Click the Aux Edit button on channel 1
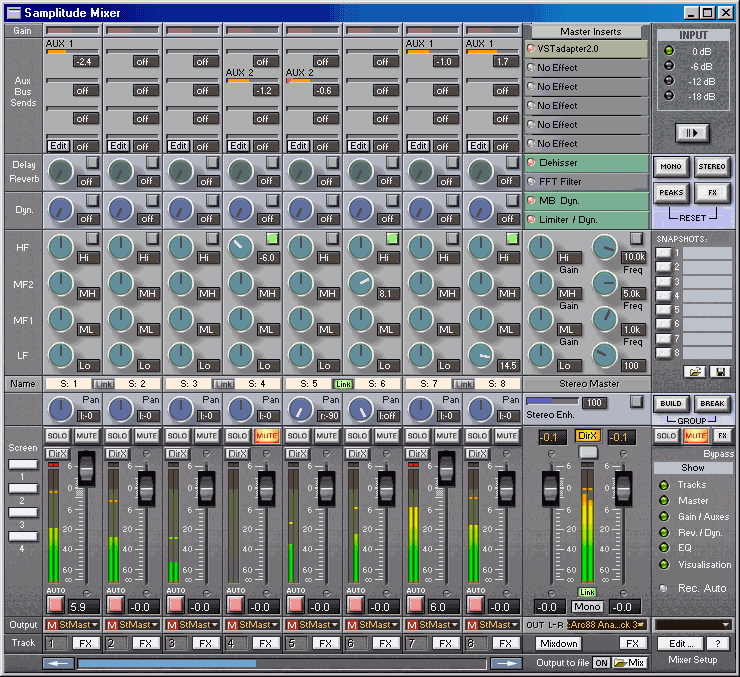This screenshot has width=740, height=677. tap(59, 146)
